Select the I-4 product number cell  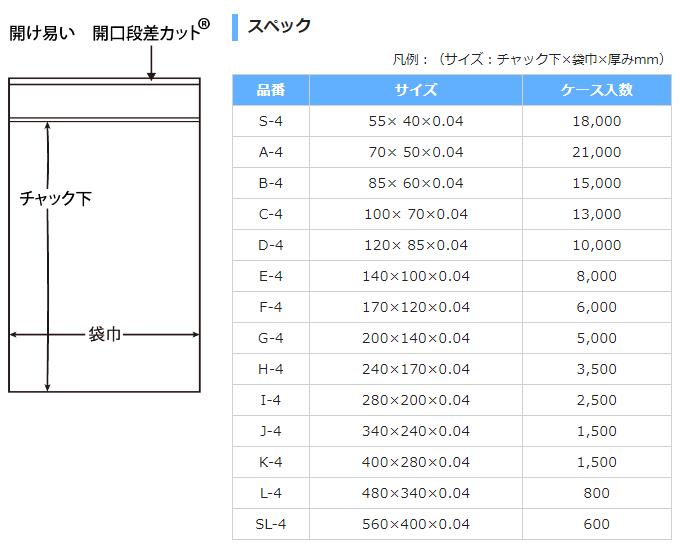(x=270, y=400)
